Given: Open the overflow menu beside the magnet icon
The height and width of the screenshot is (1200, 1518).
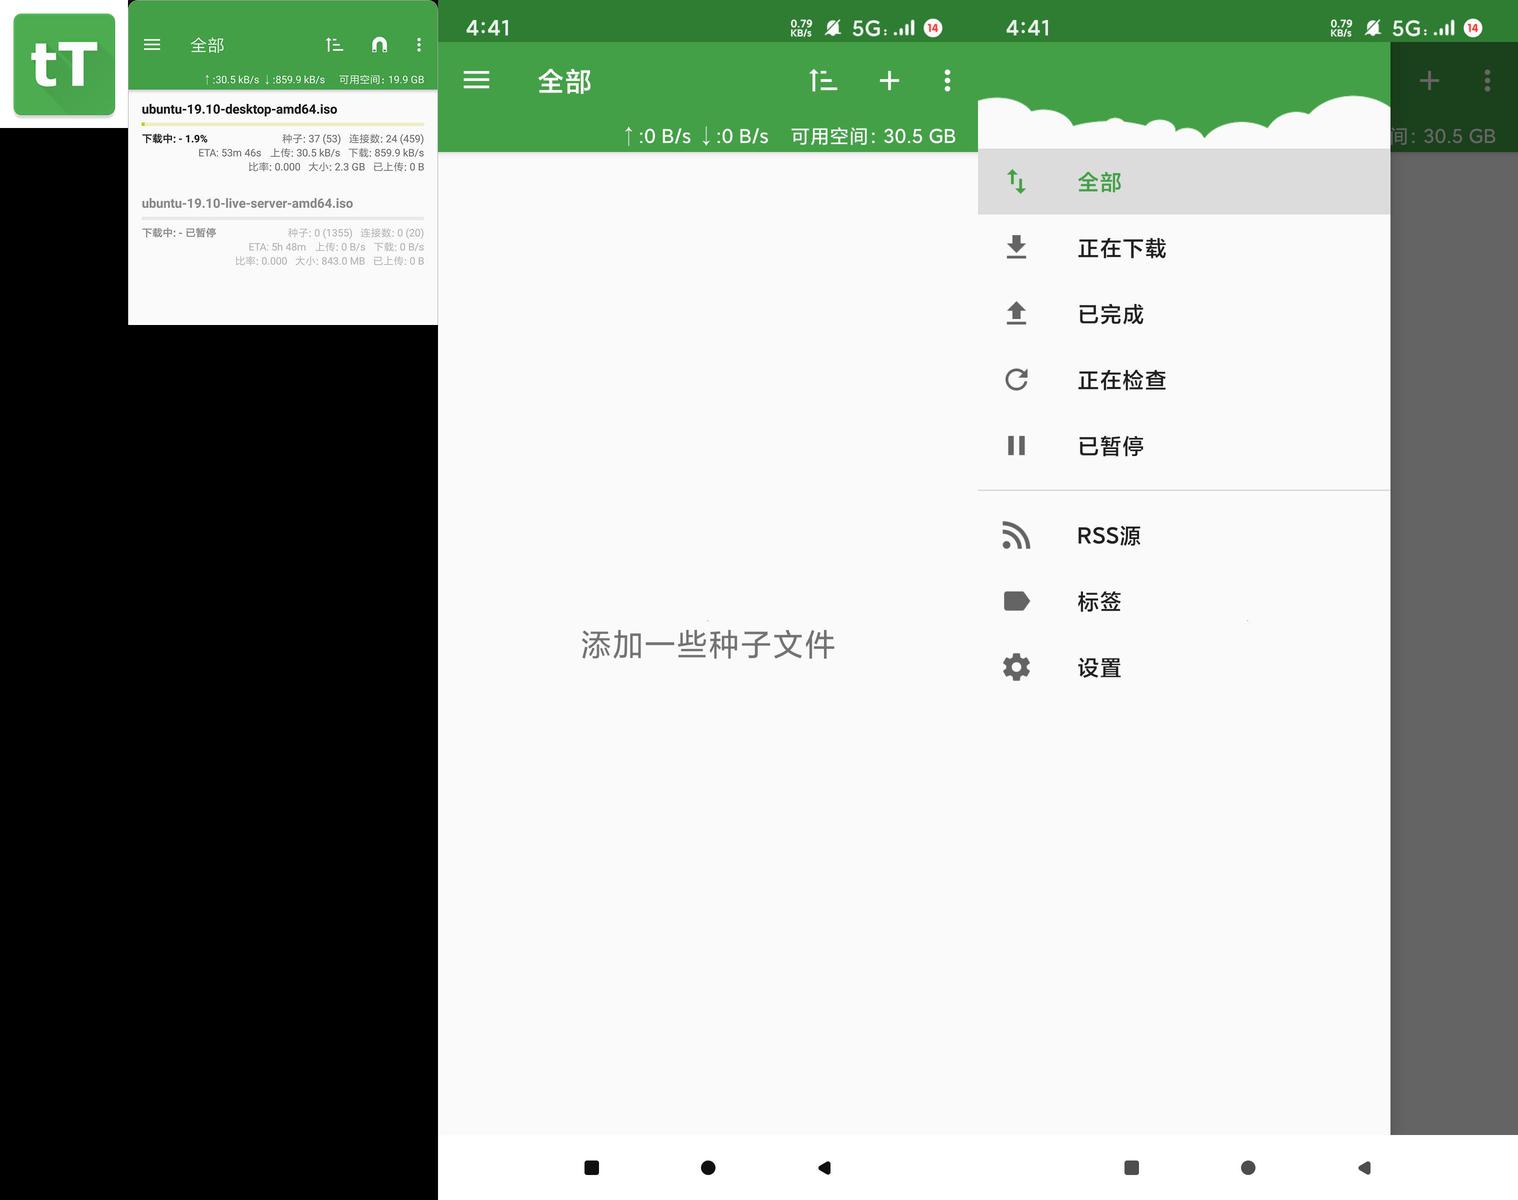Looking at the screenshot, I should (x=419, y=45).
